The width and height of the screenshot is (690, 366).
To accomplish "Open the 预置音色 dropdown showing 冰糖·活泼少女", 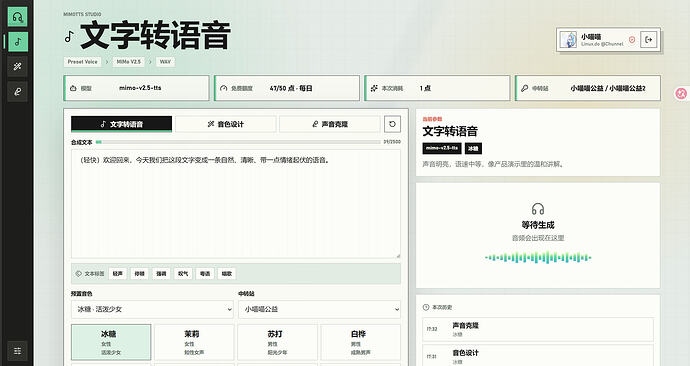I will click(x=152, y=309).
